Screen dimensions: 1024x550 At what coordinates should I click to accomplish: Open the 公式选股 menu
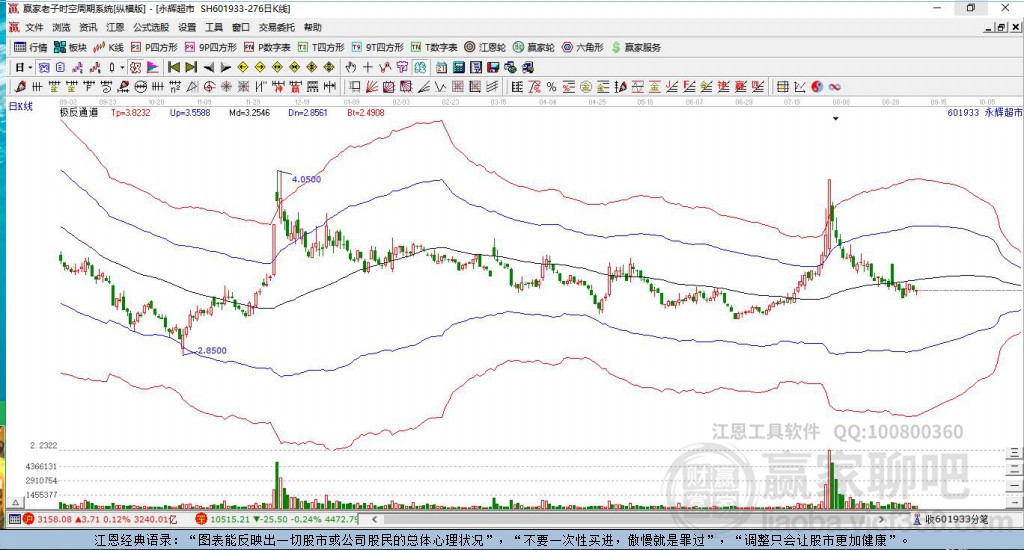pyautogui.click(x=151, y=27)
